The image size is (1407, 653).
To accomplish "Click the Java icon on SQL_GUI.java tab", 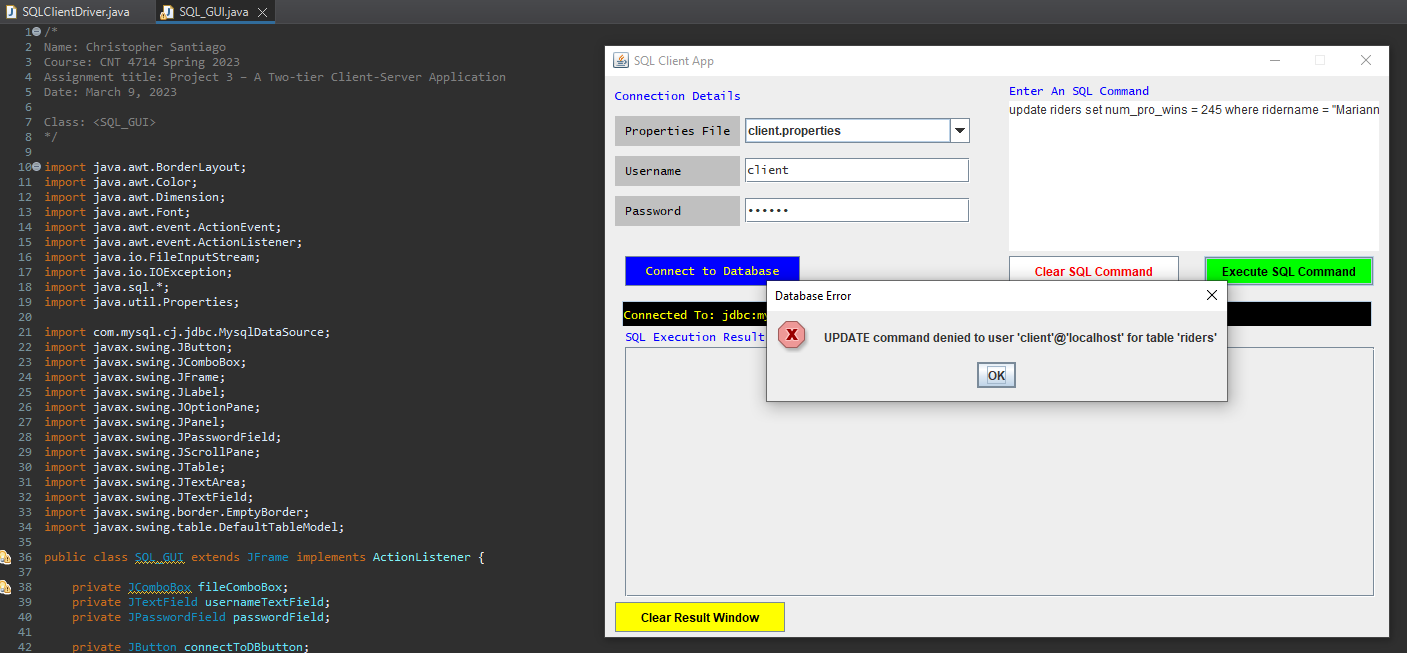I will click(166, 13).
